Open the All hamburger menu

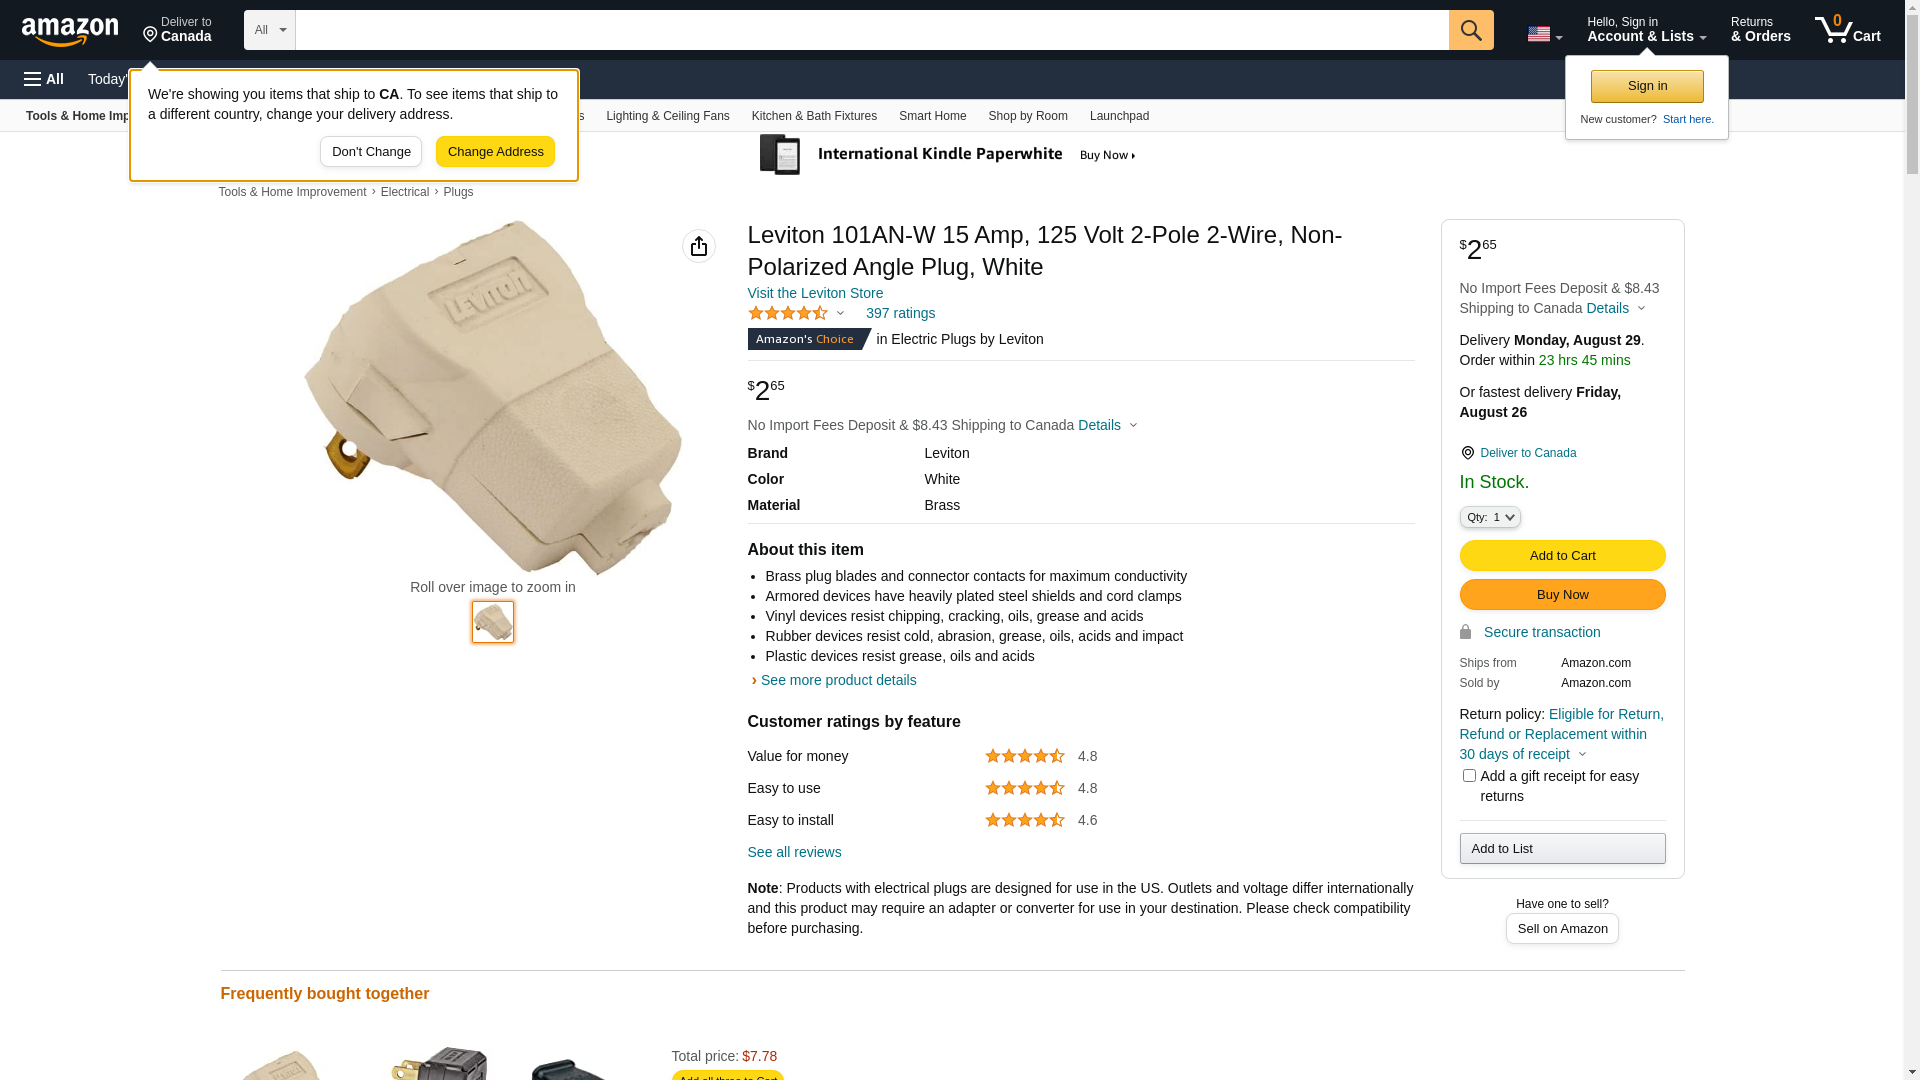tap(44, 79)
